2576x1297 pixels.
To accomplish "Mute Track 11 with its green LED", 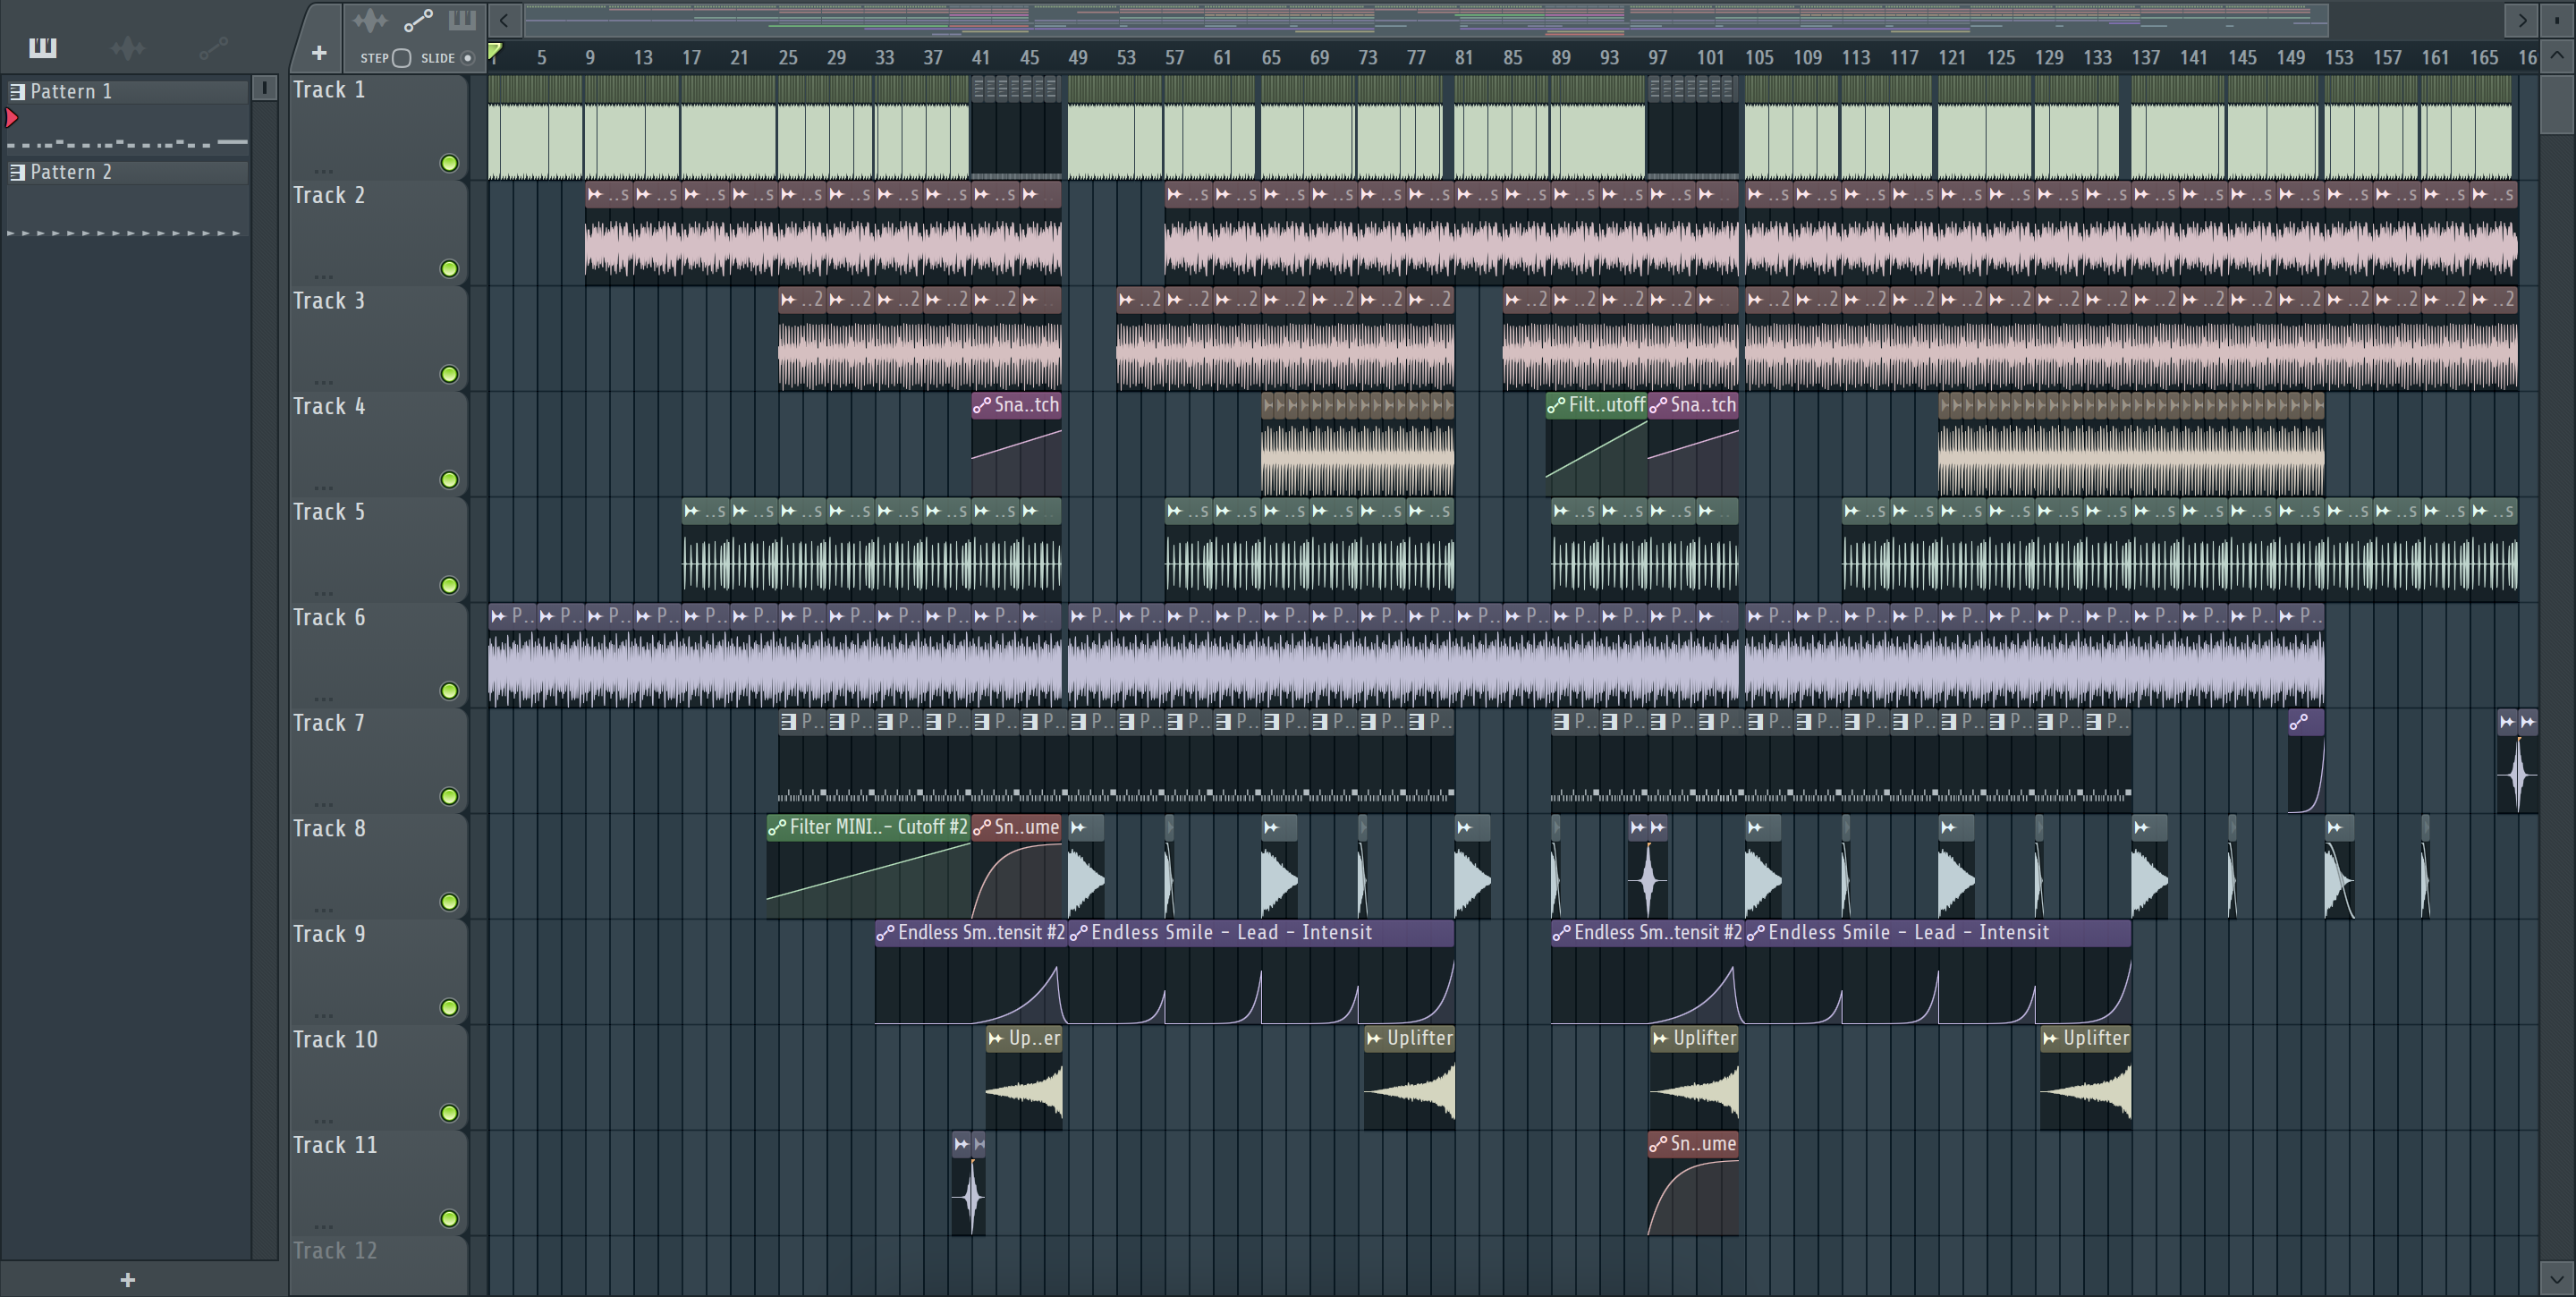I will [x=449, y=1219].
